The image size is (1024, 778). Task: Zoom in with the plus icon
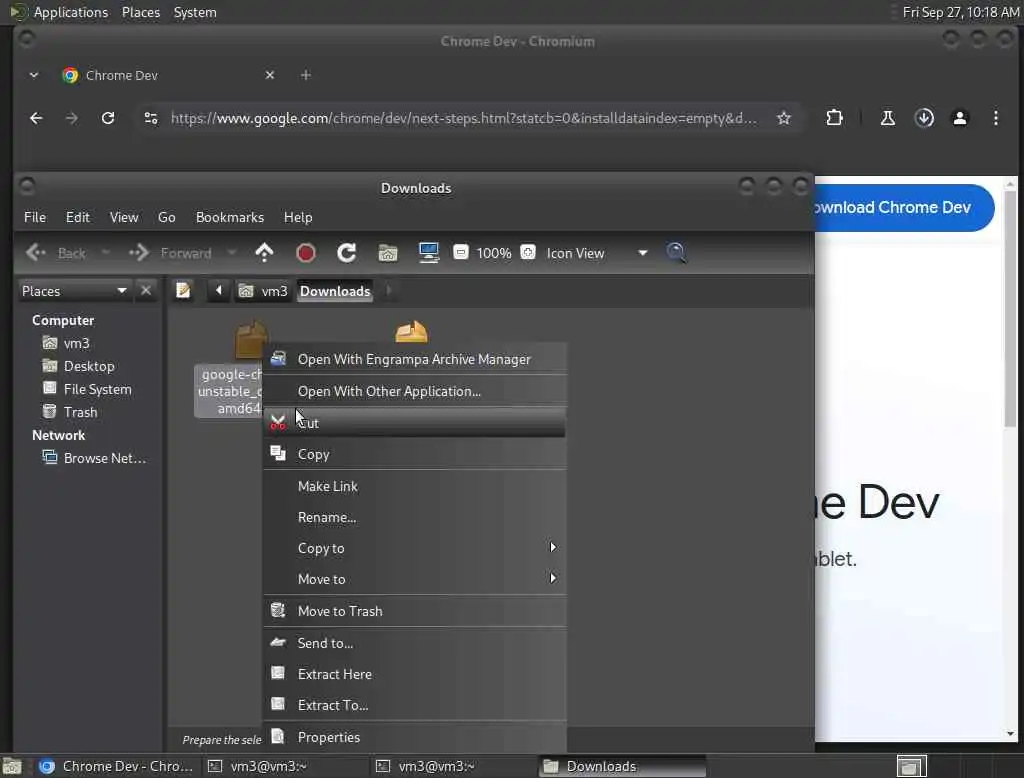pos(528,253)
